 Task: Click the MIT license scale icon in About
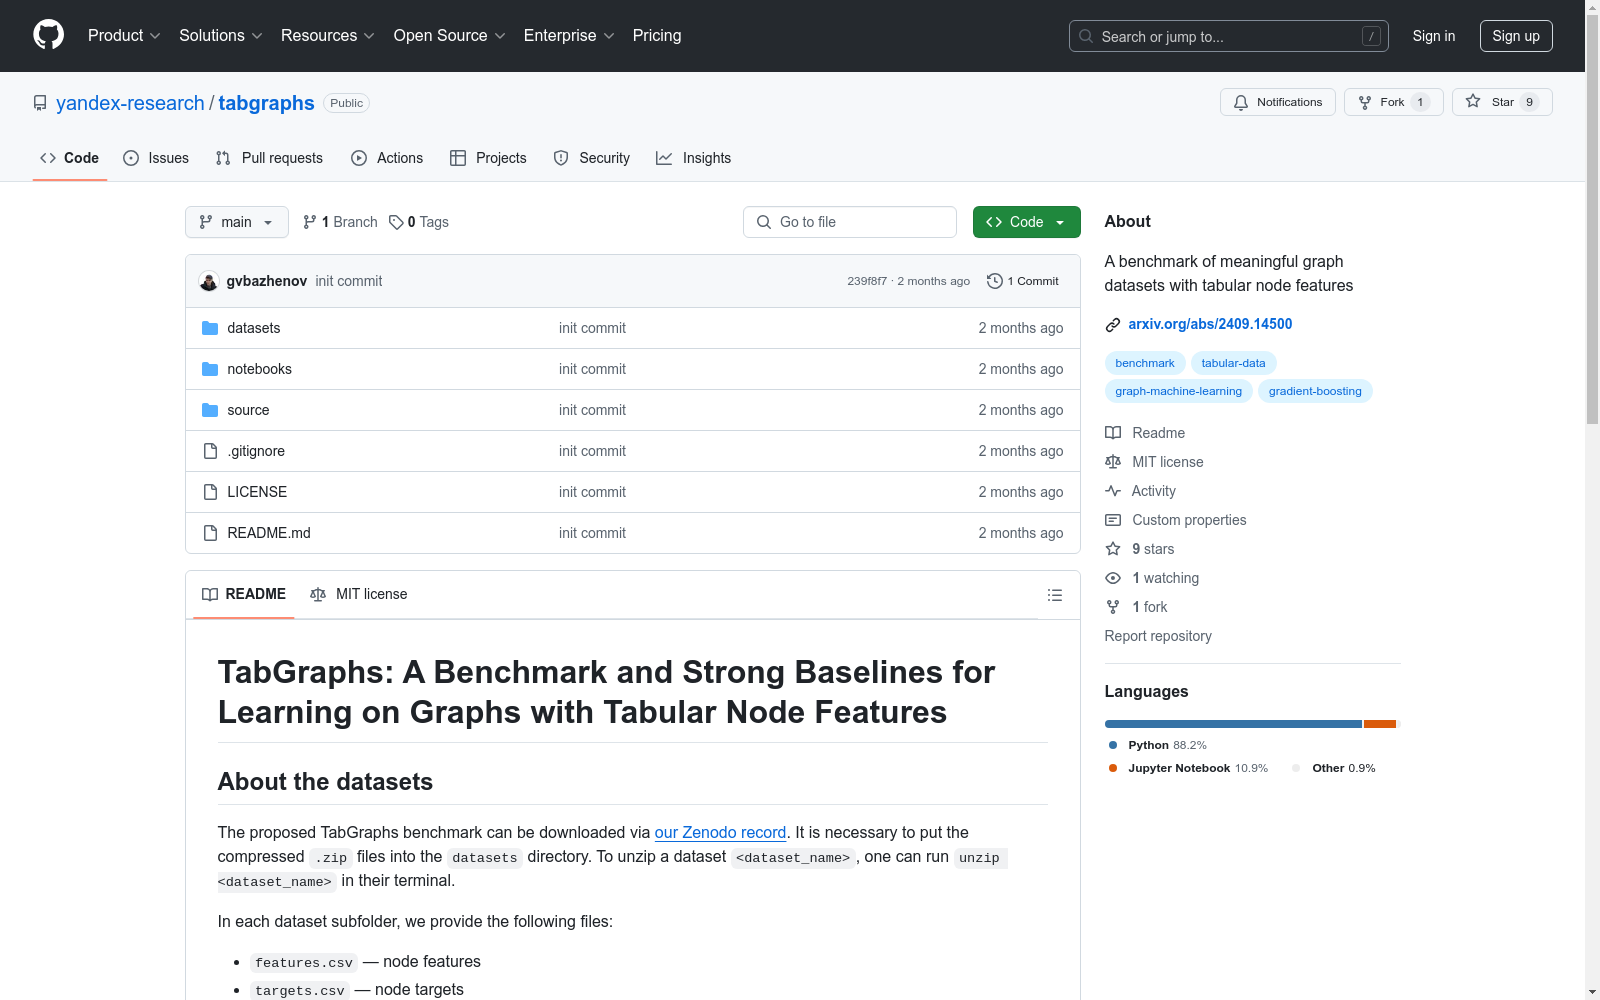(1113, 462)
